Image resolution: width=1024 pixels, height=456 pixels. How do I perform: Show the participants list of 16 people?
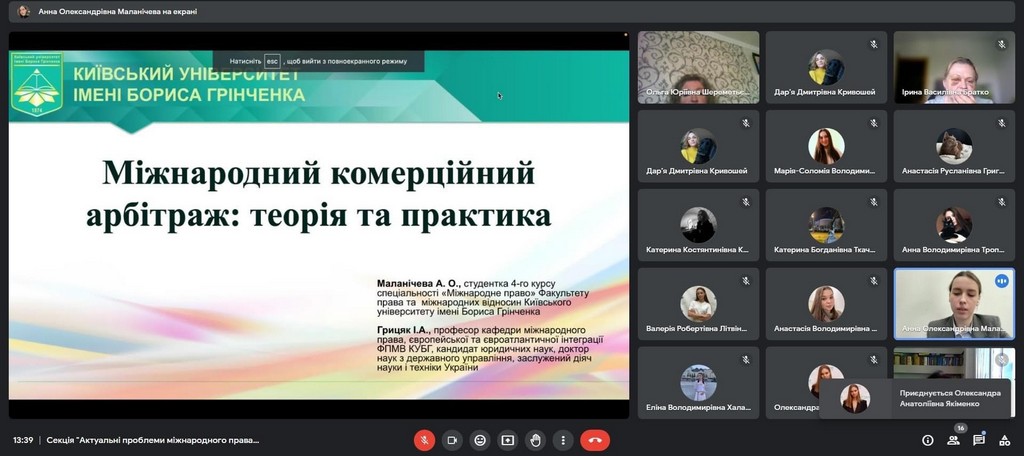click(x=954, y=440)
